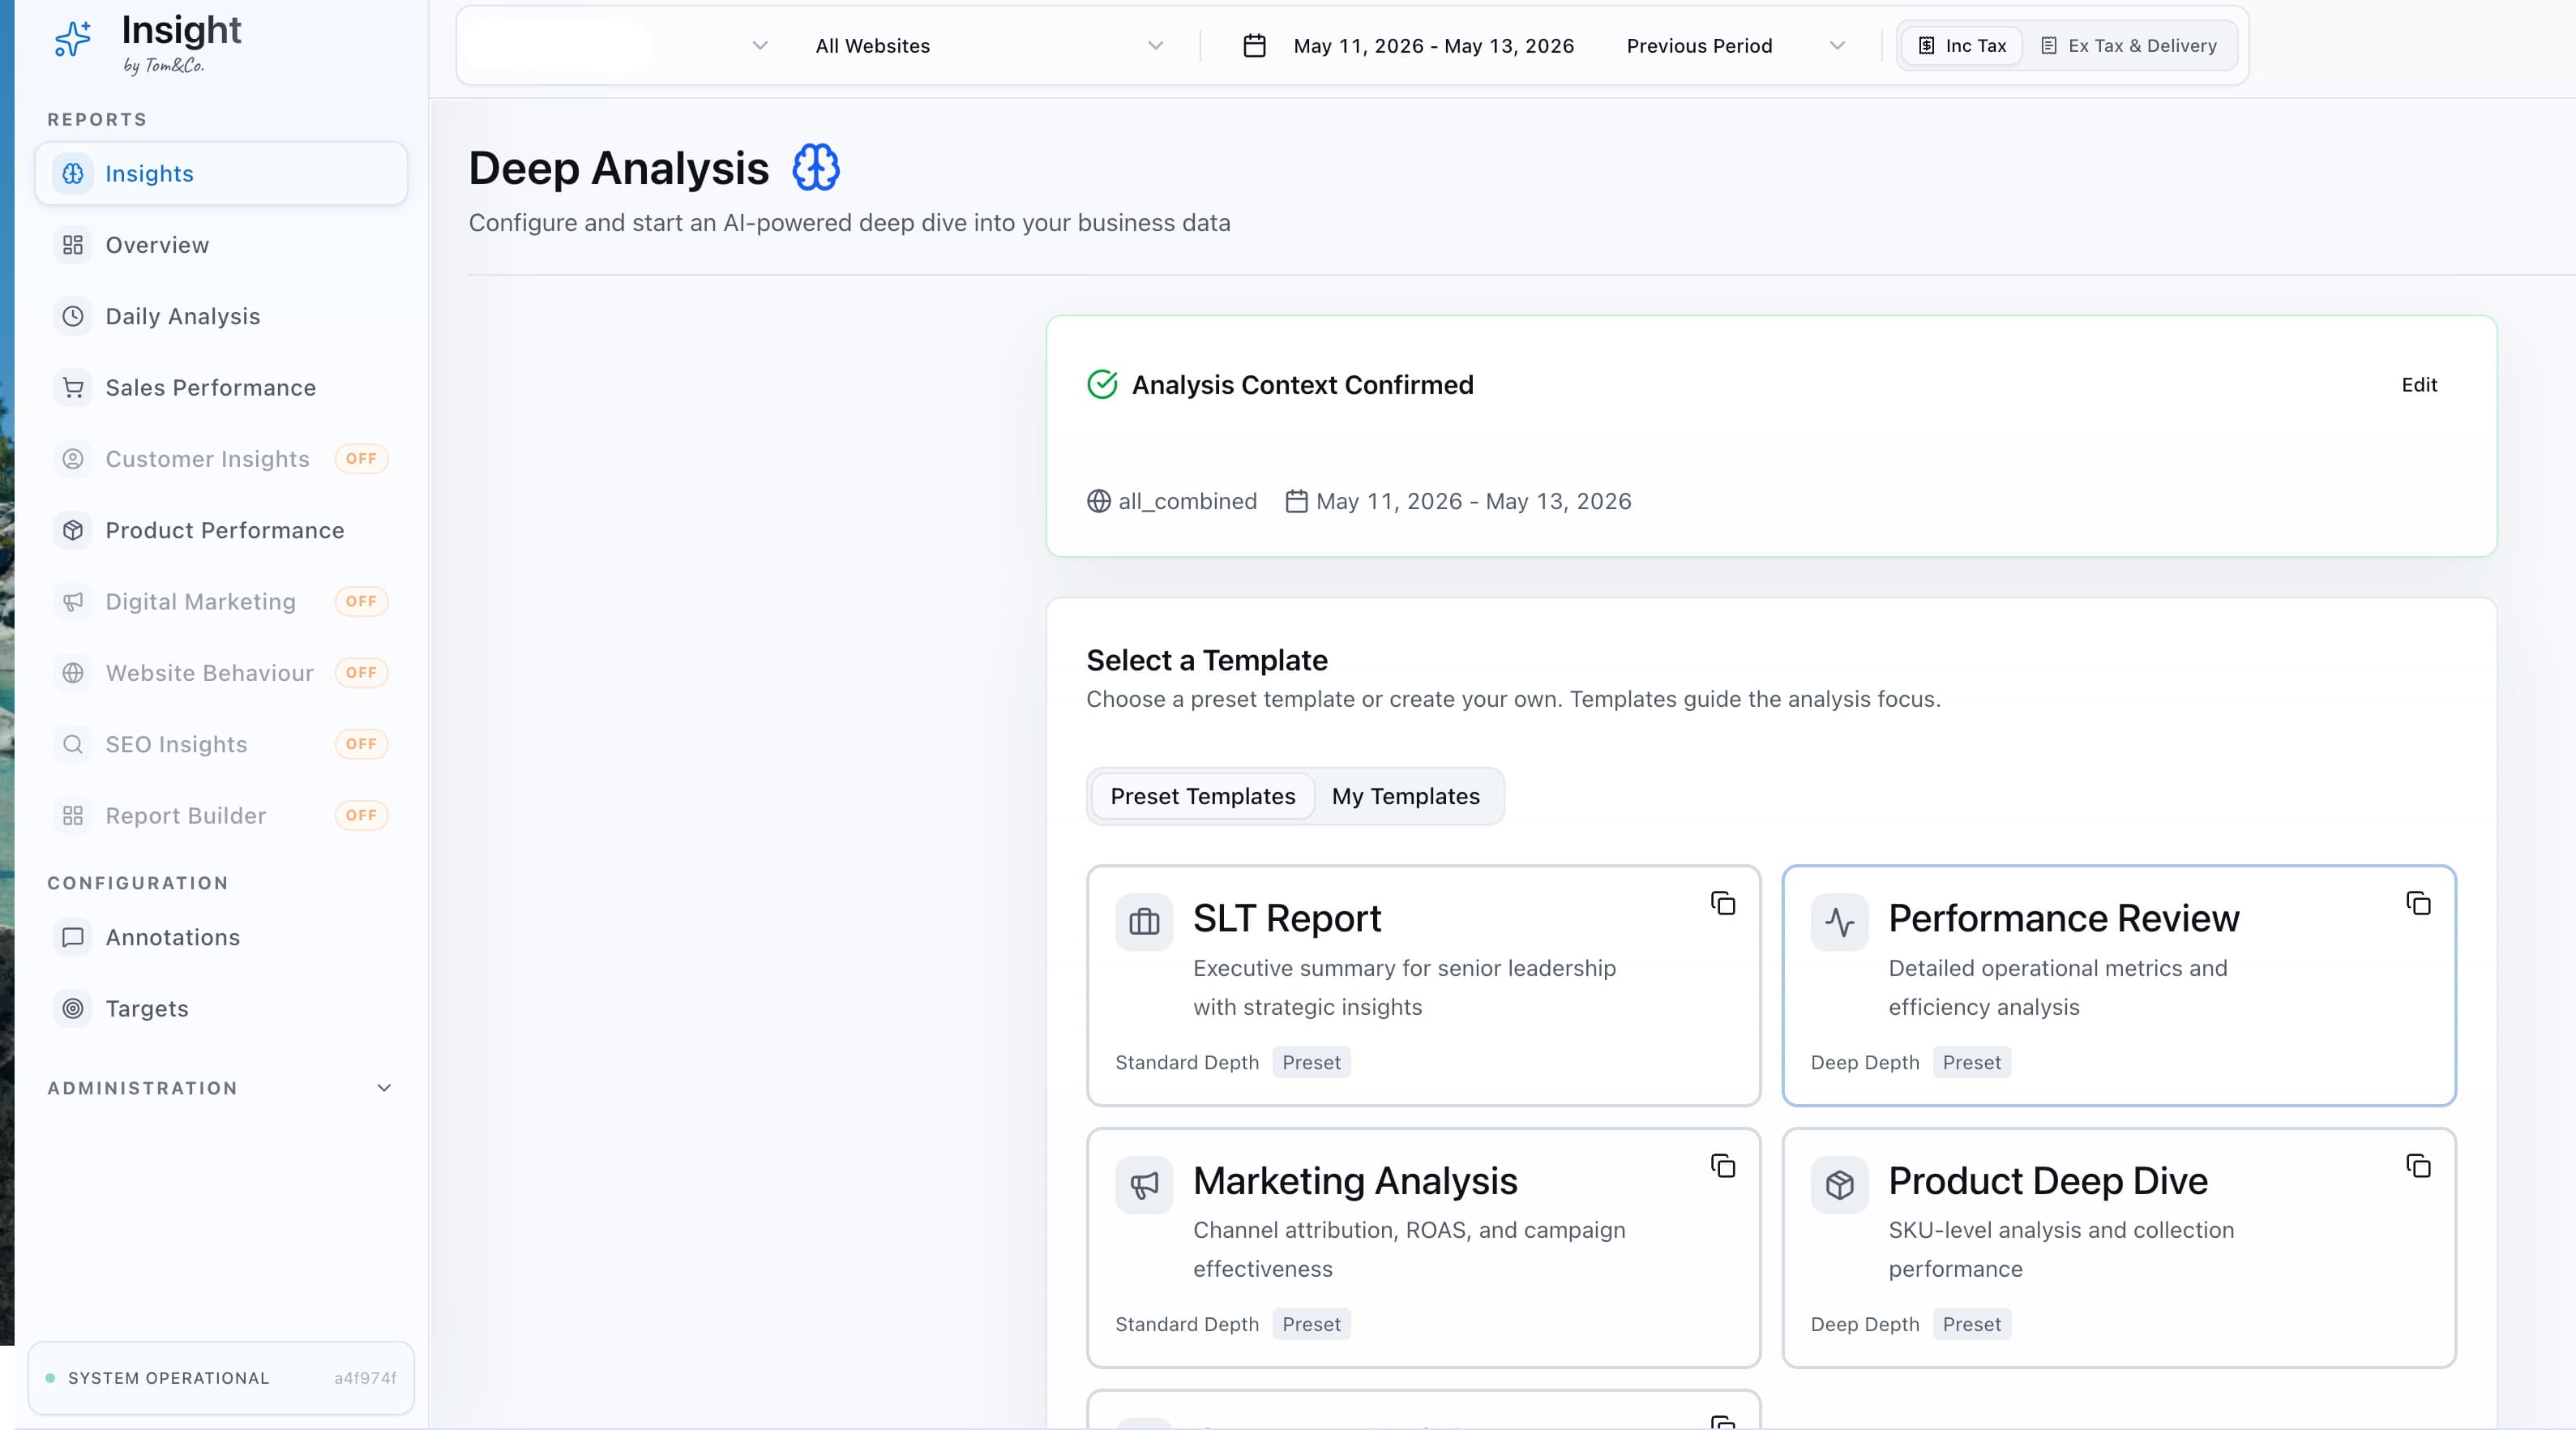Click the OFF badge on SEO Insights
Viewport: 2576px width, 1430px height.
[361, 744]
